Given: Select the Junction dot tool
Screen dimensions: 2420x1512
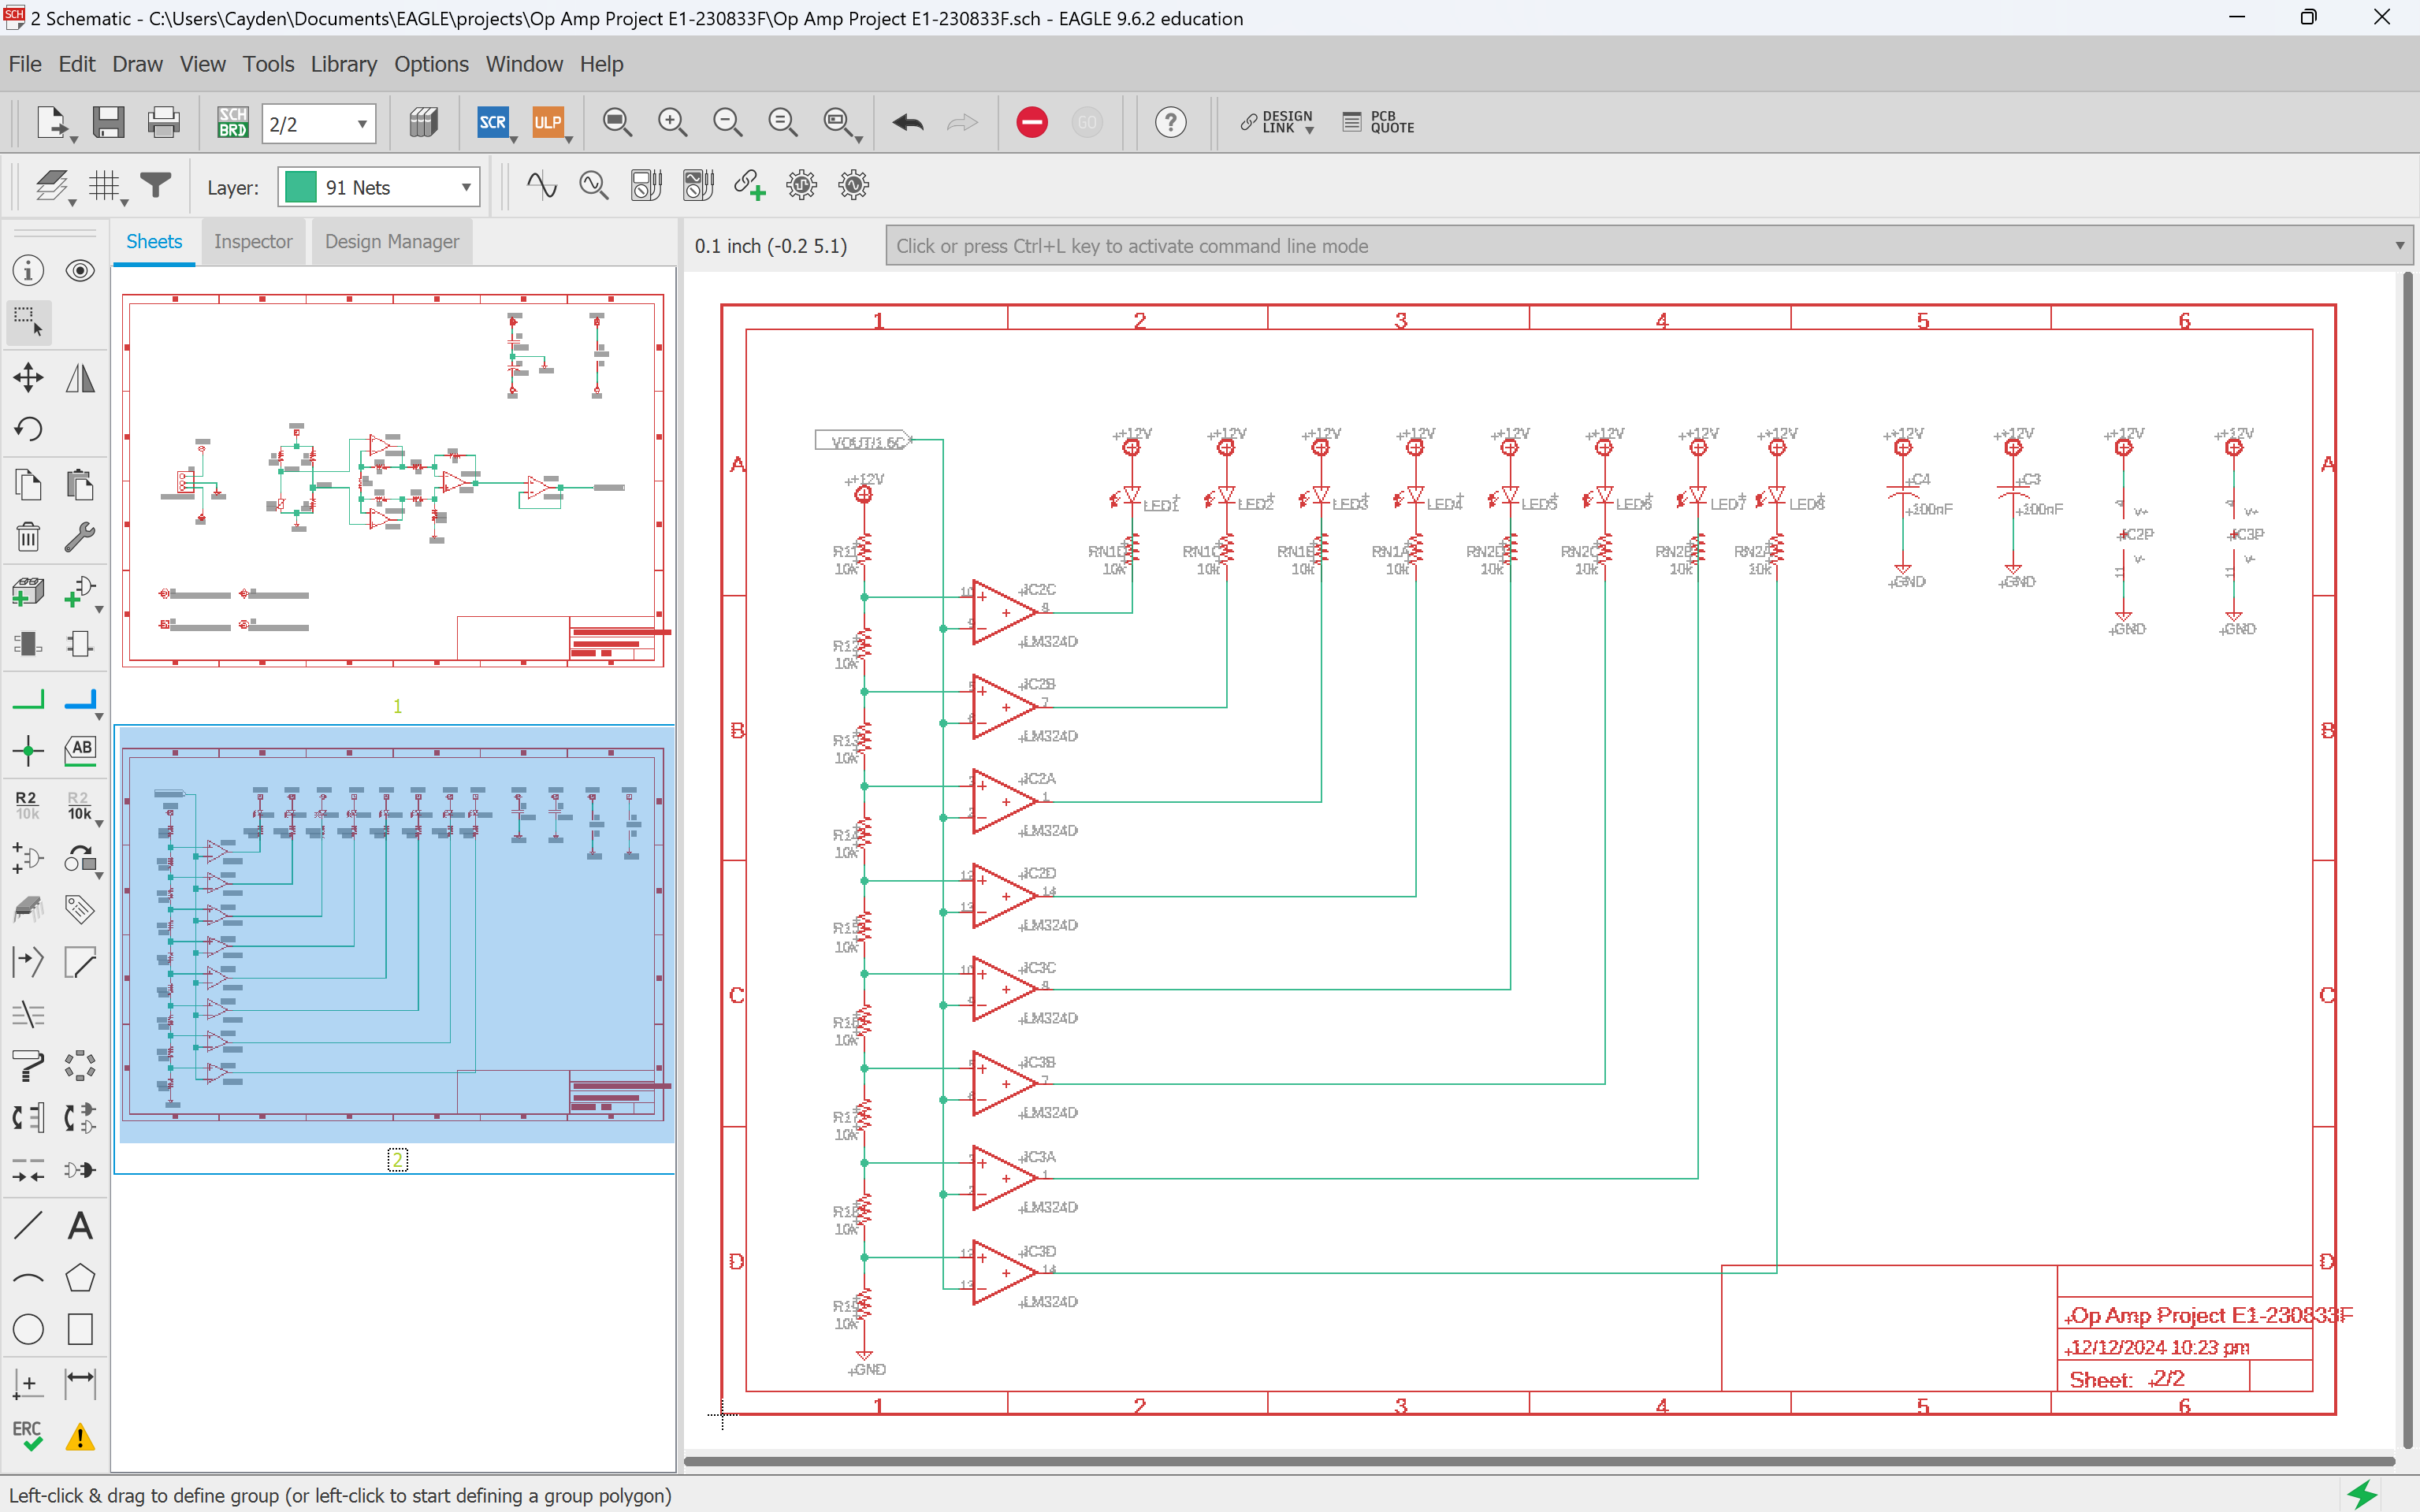Looking at the screenshot, I should pyautogui.click(x=28, y=750).
